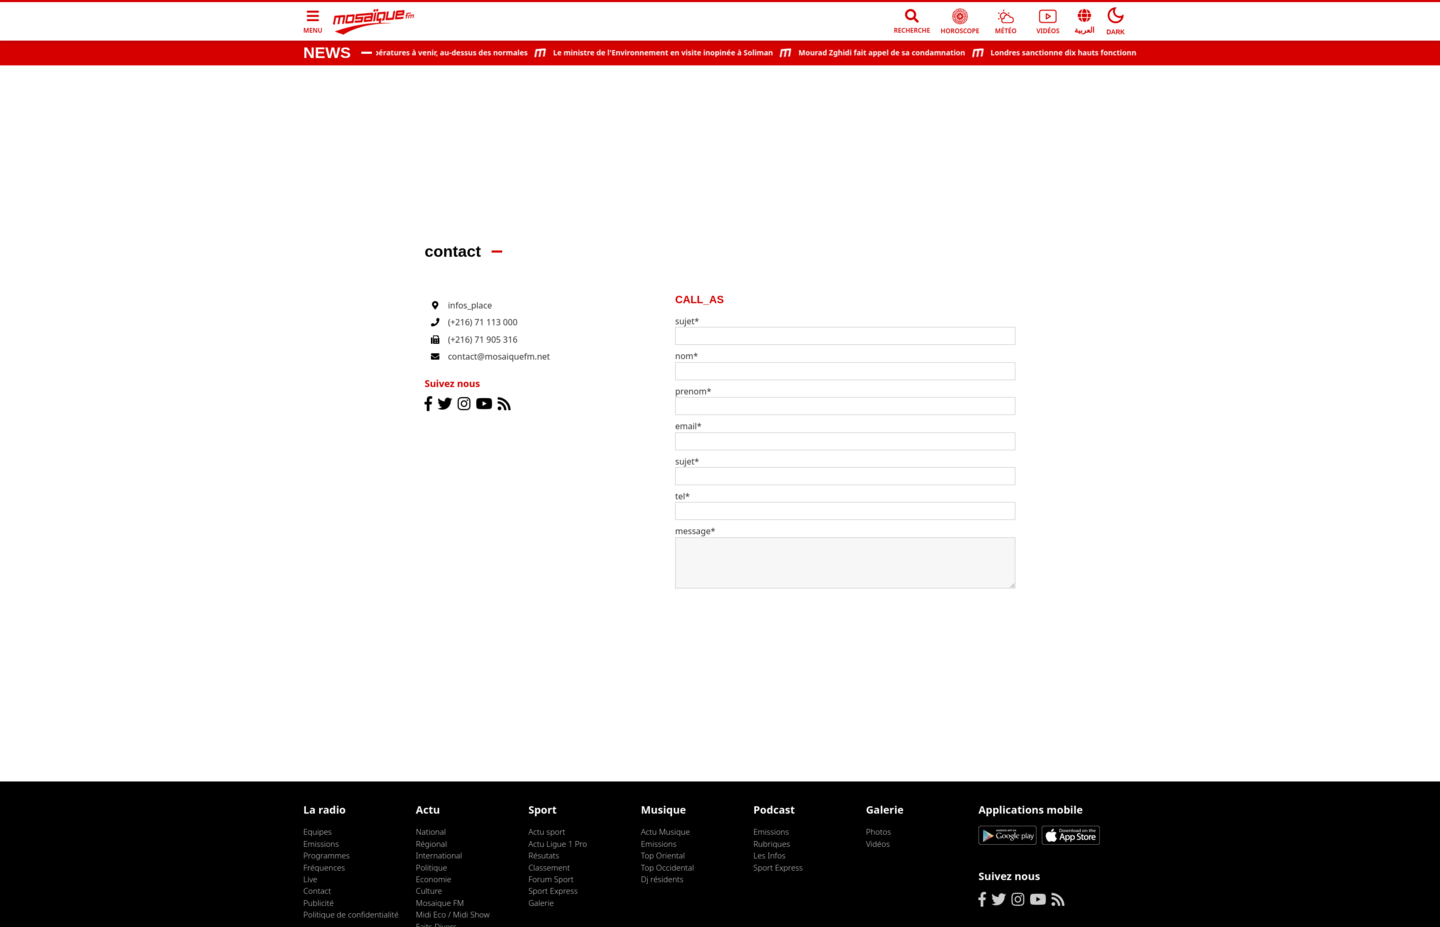This screenshot has height=927, width=1440.
Task: Click the Google Play download badge
Action: tap(1007, 836)
